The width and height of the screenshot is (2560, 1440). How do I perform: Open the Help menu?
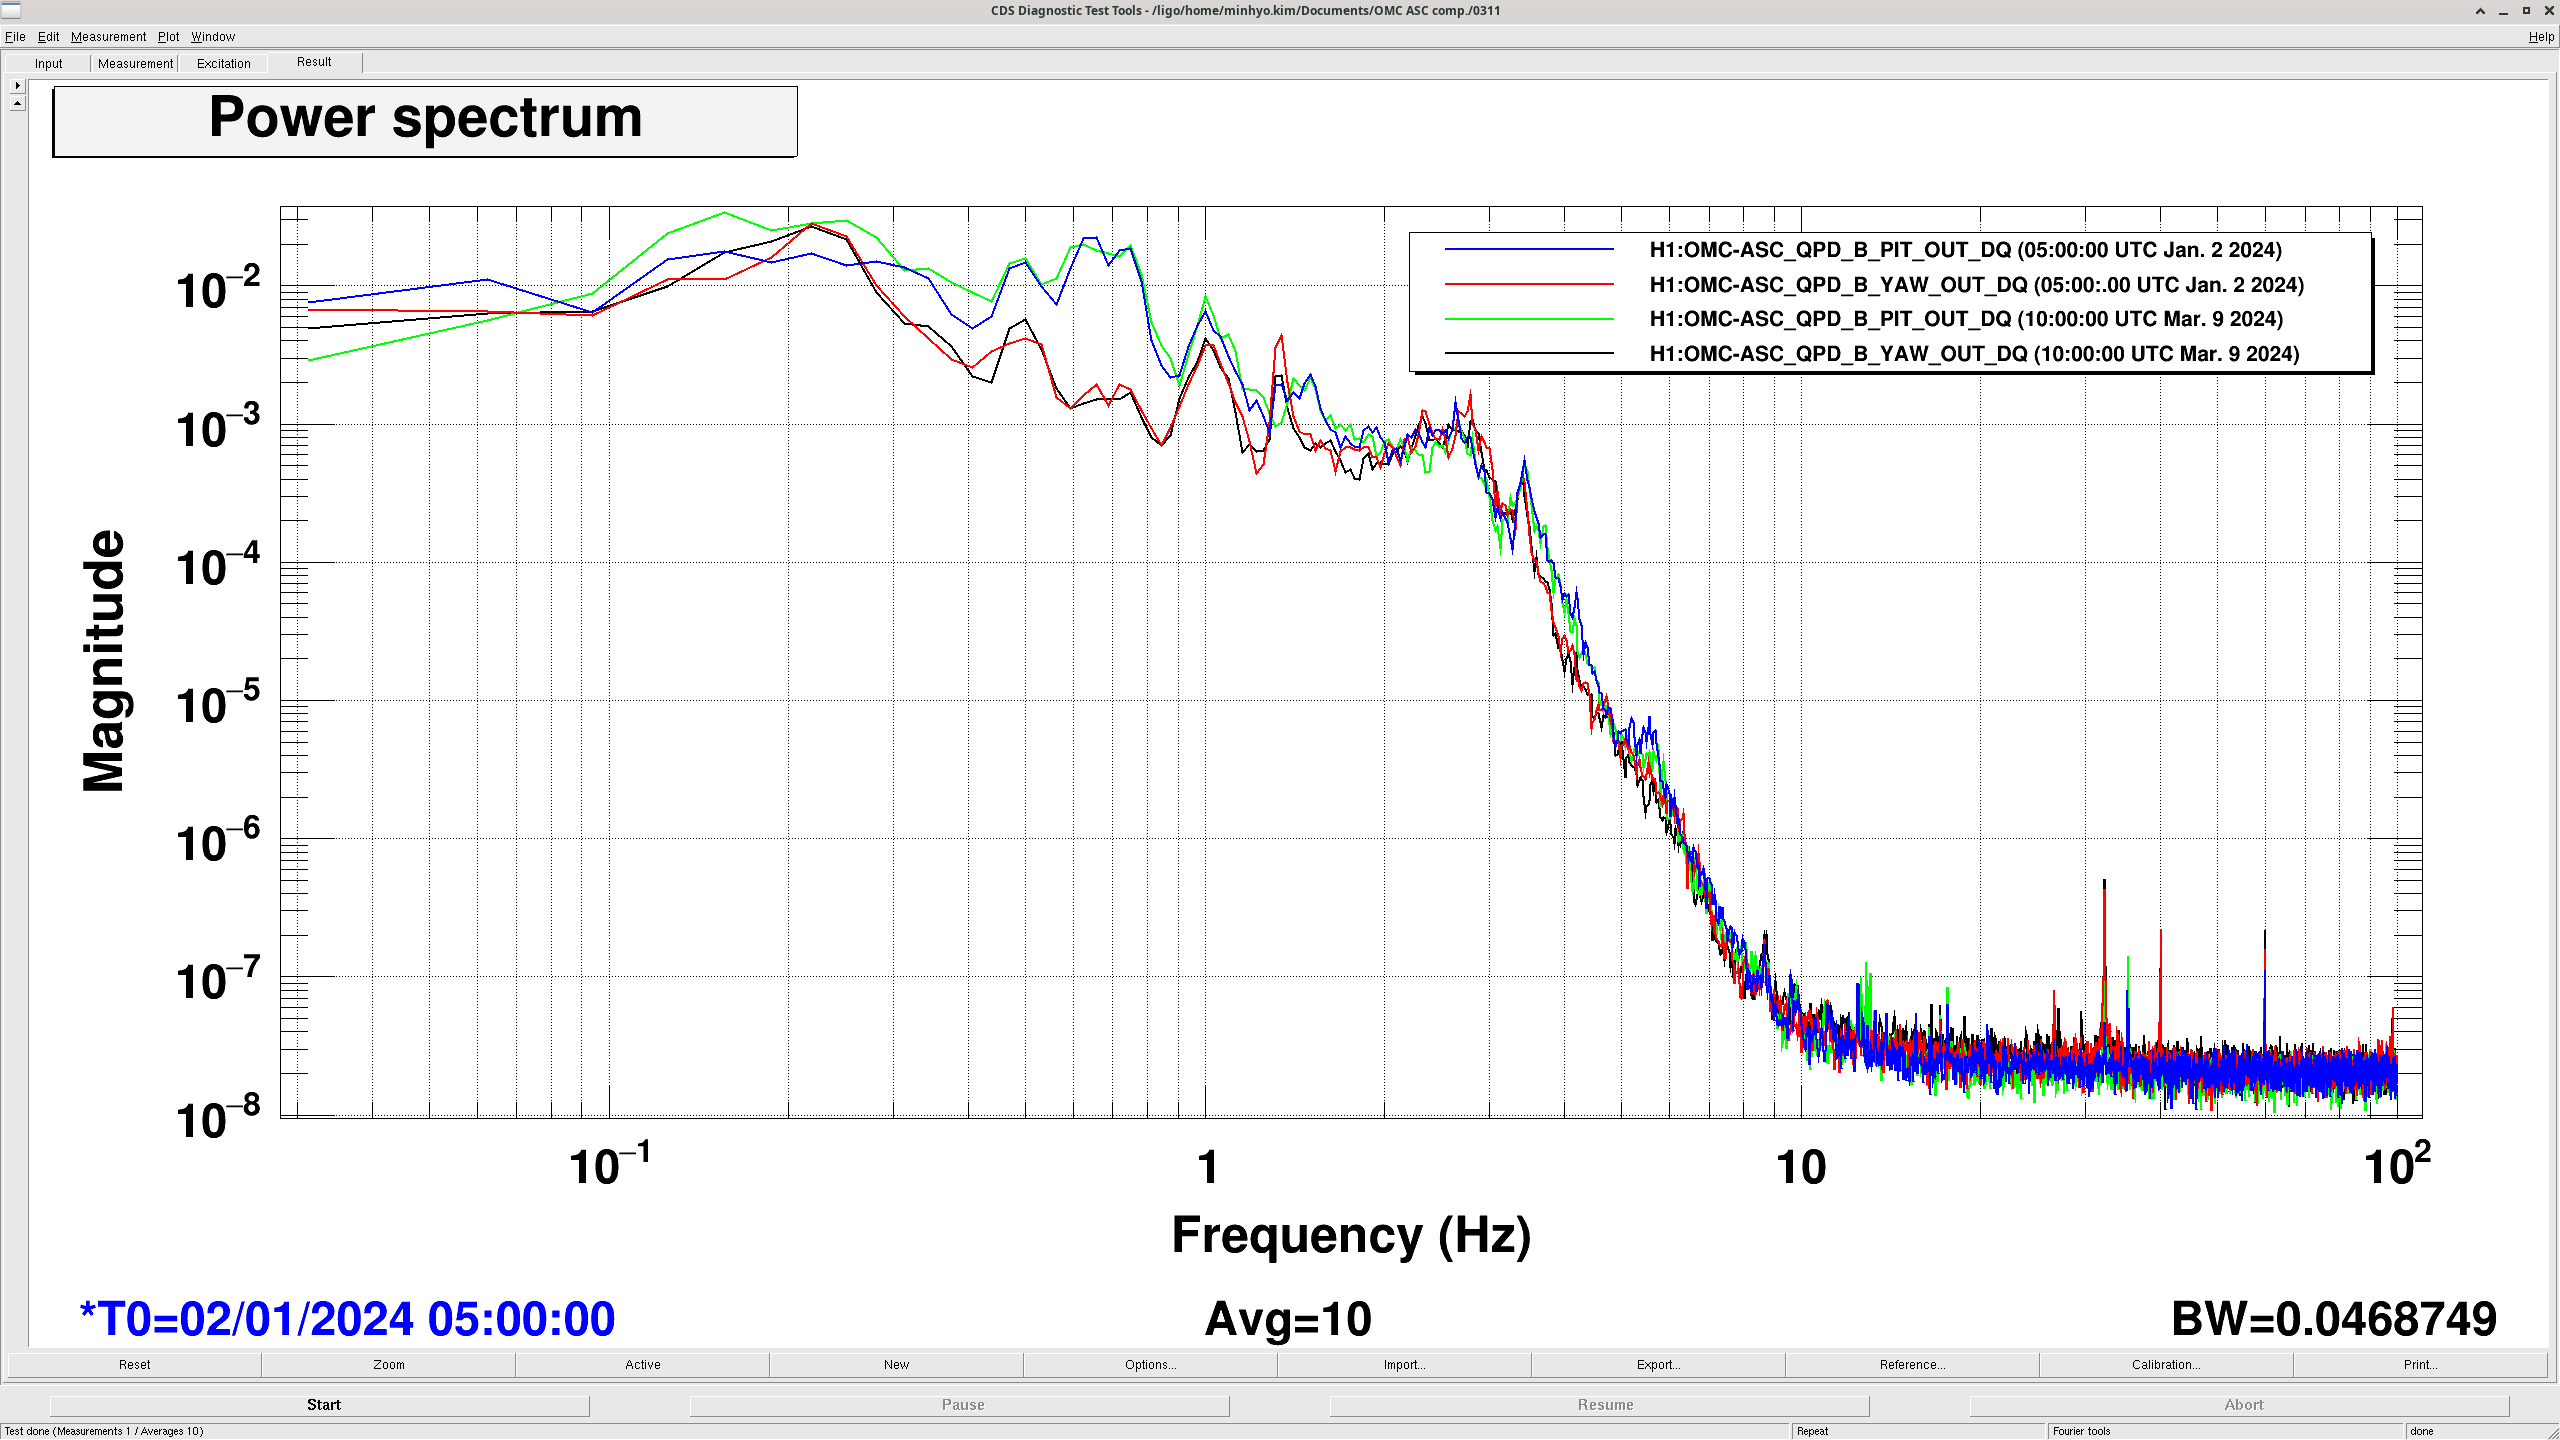pyautogui.click(x=2540, y=37)
